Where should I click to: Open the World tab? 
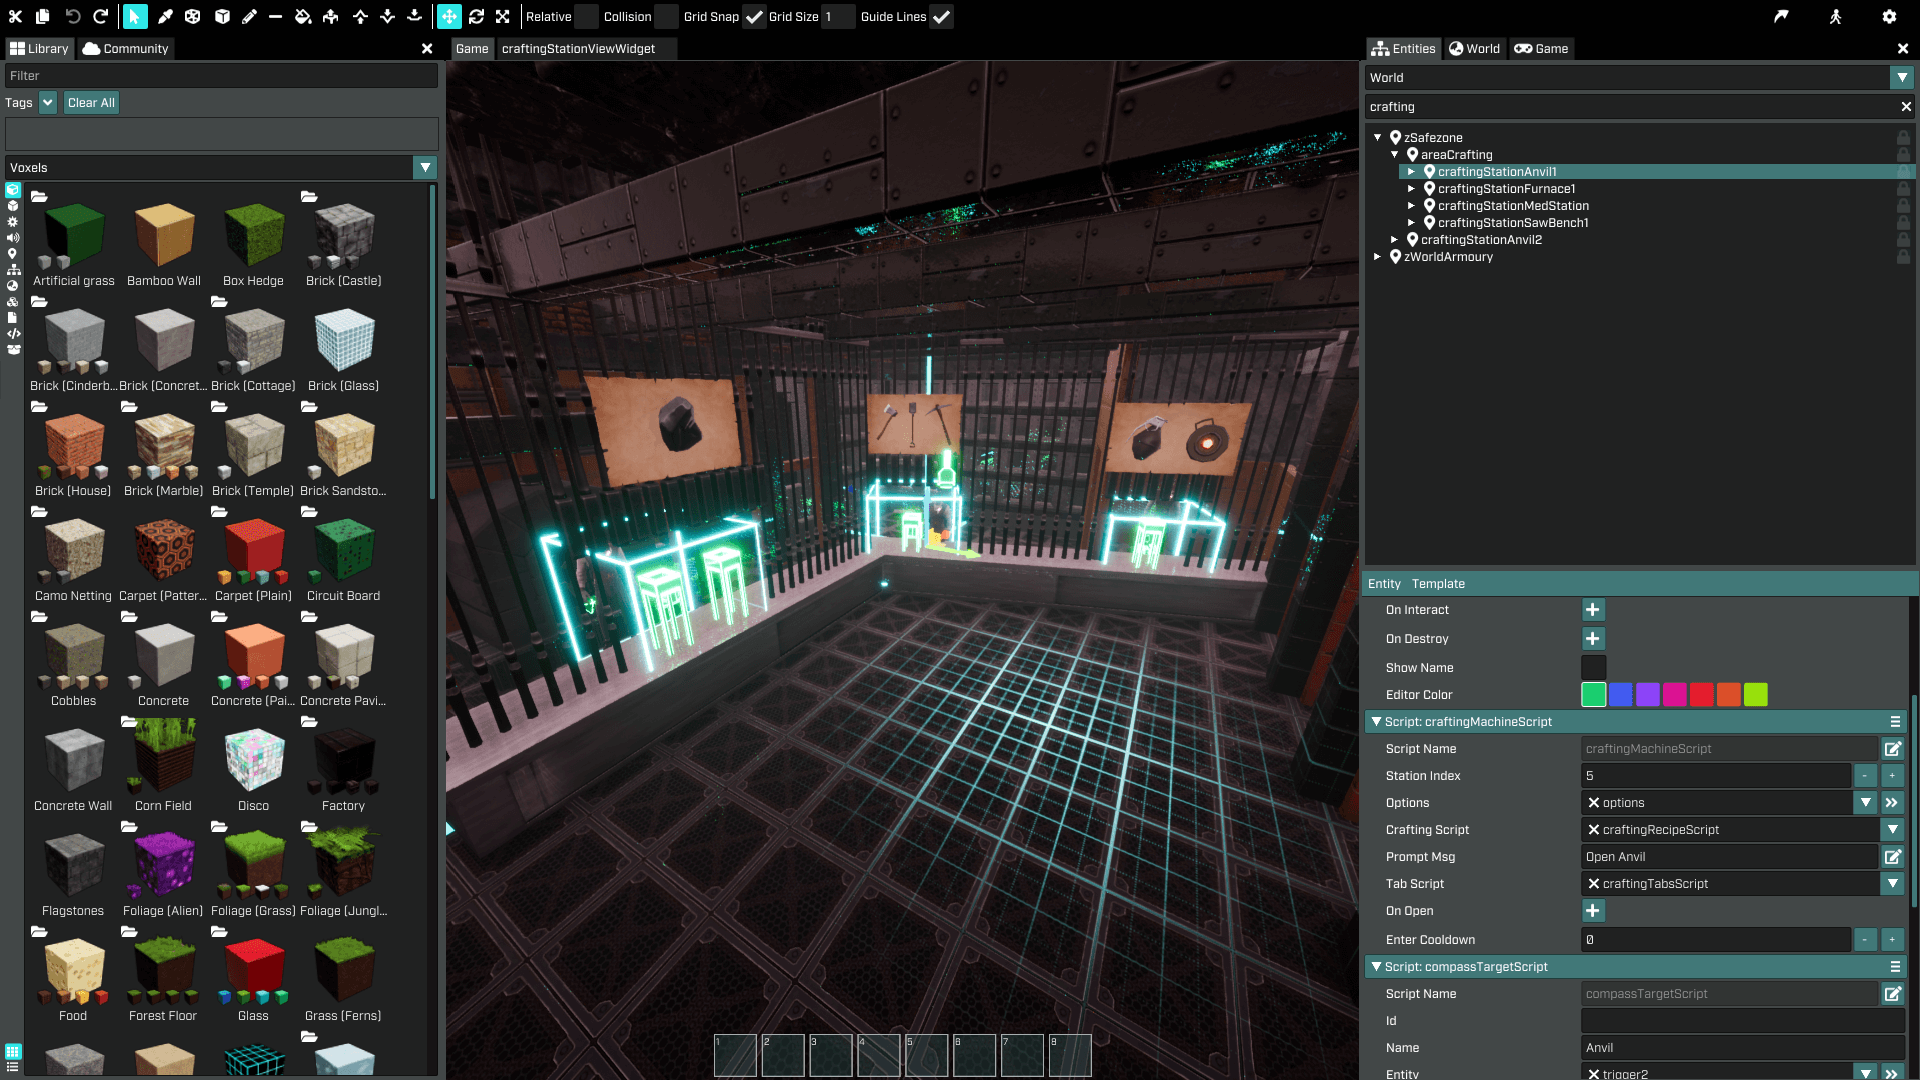click(1474, 48)
